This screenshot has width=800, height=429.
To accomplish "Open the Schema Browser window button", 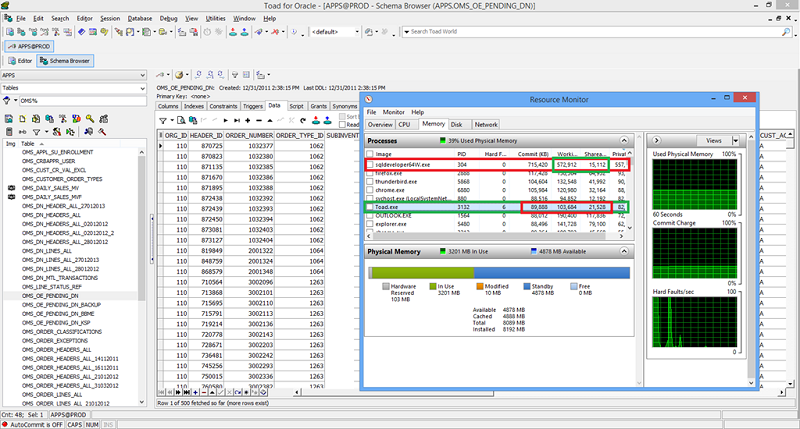I will tap(66, 61).
